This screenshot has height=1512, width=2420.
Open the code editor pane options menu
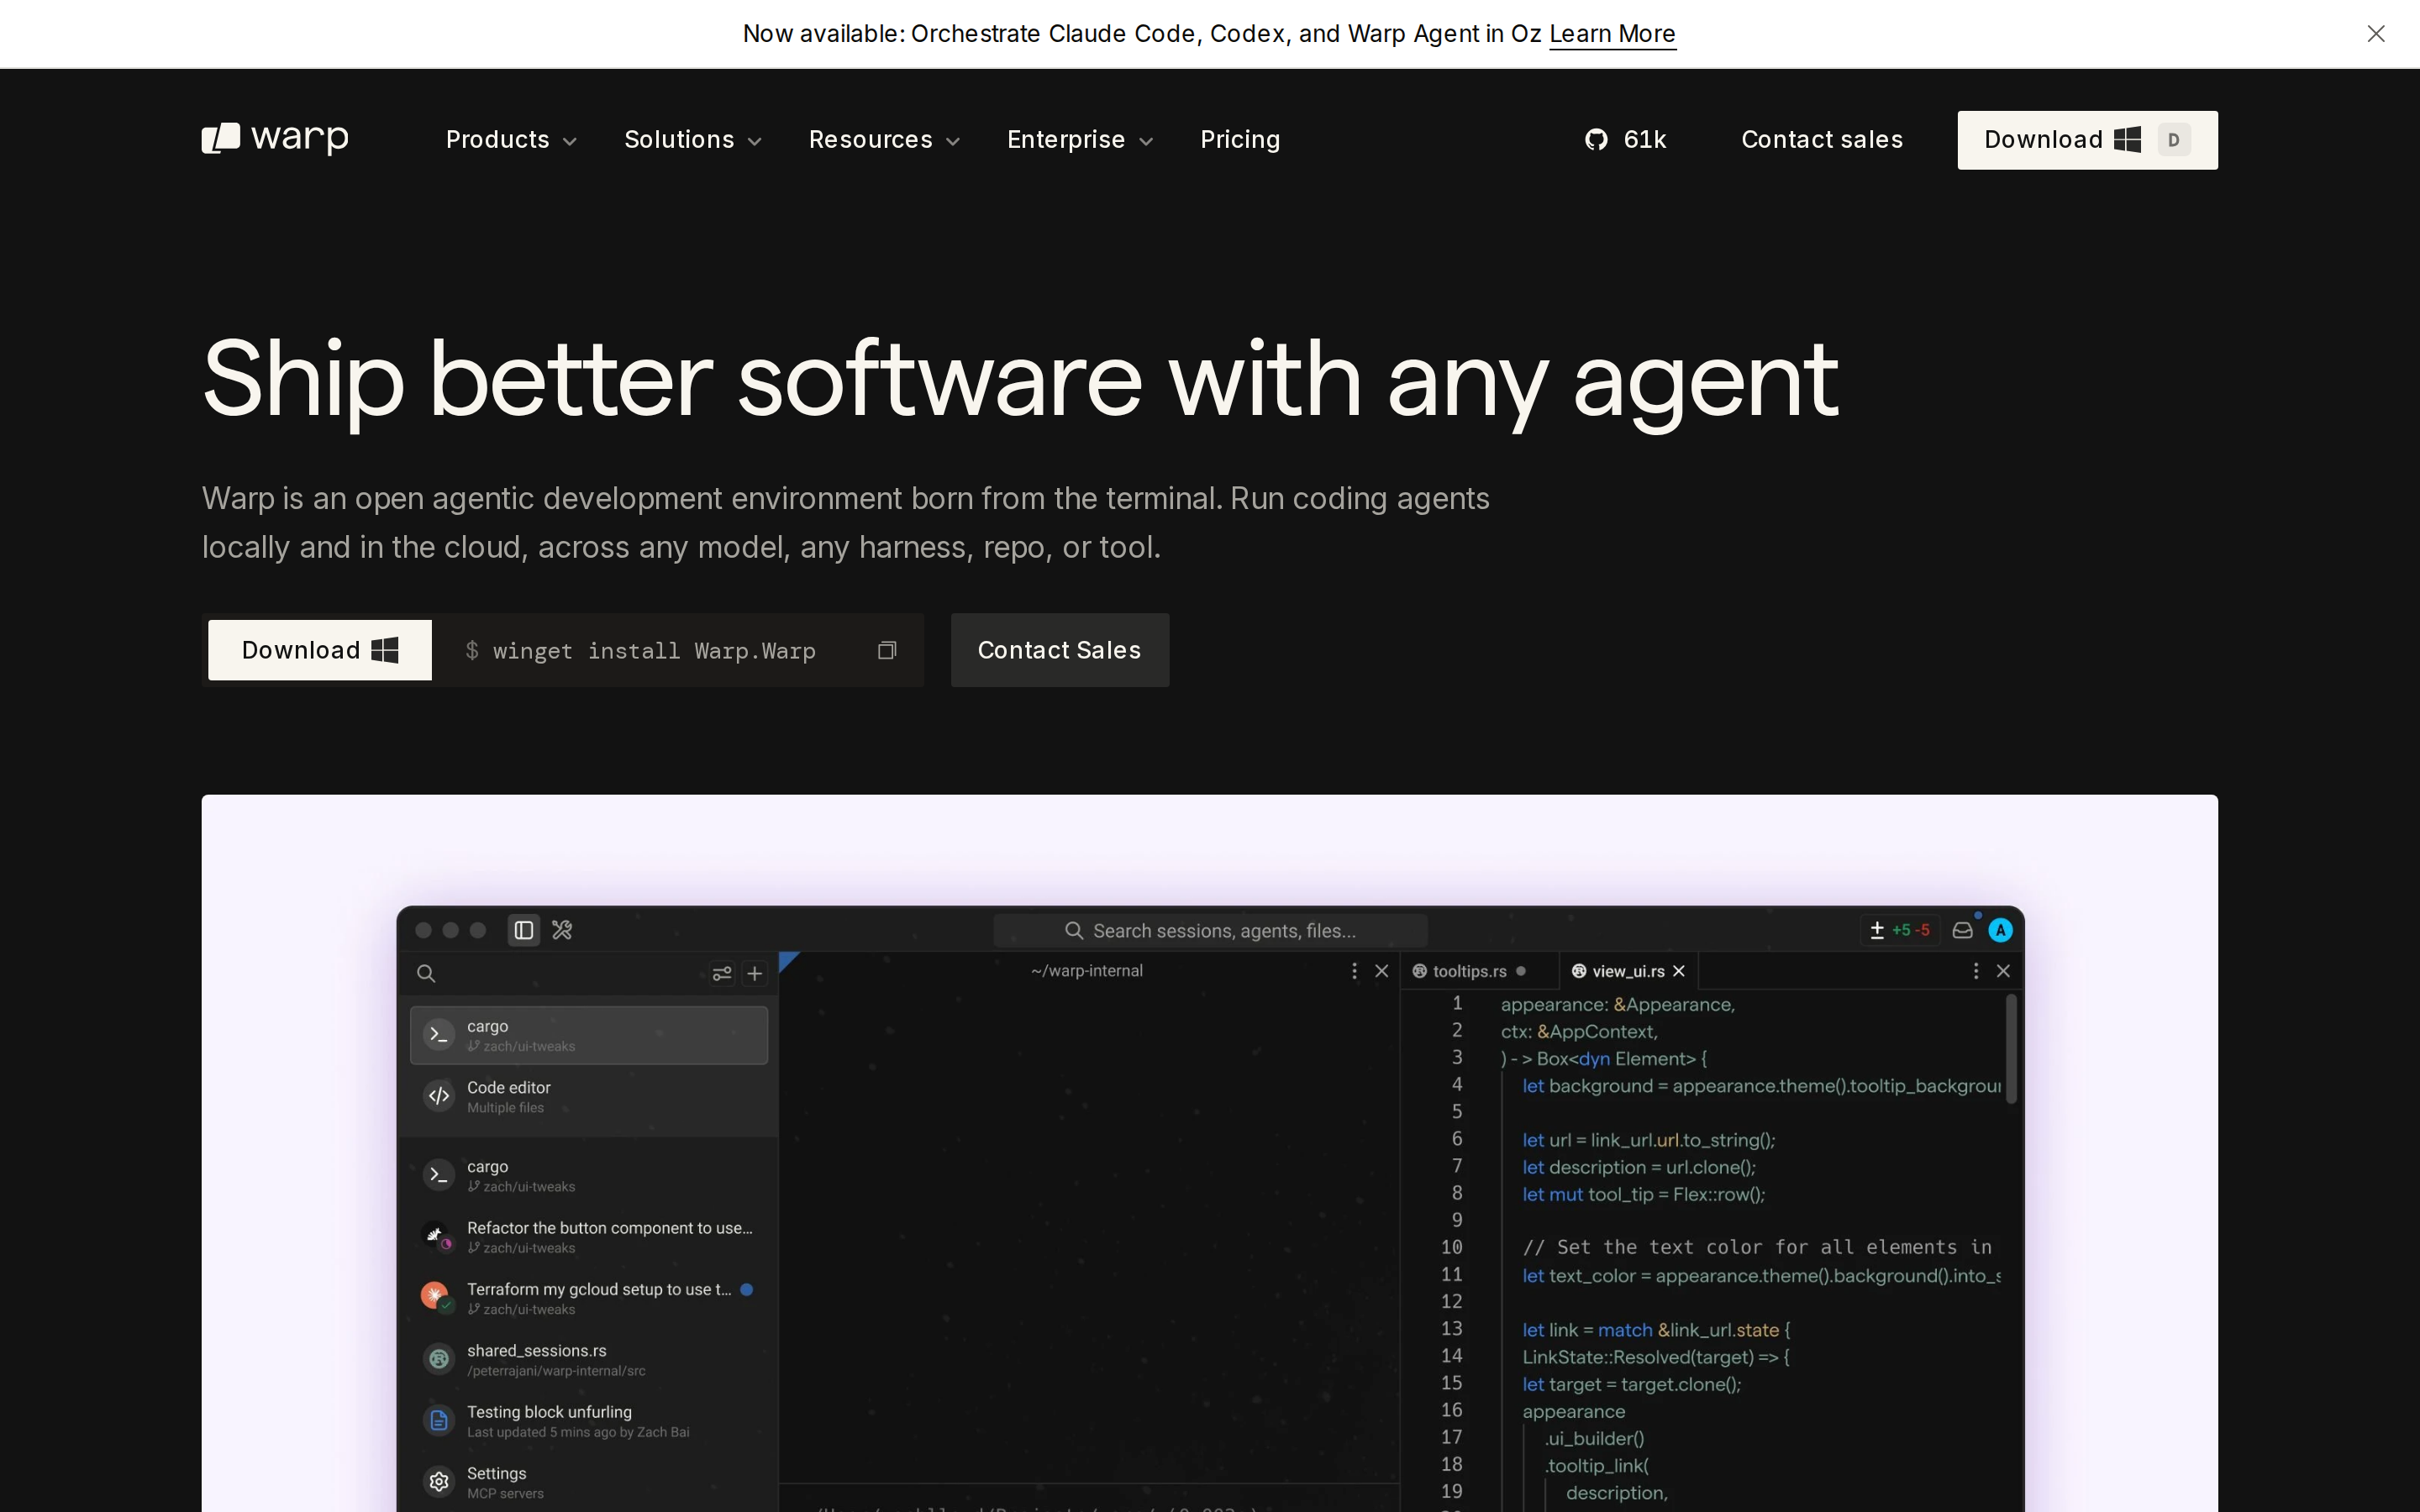coord(1975,971)
